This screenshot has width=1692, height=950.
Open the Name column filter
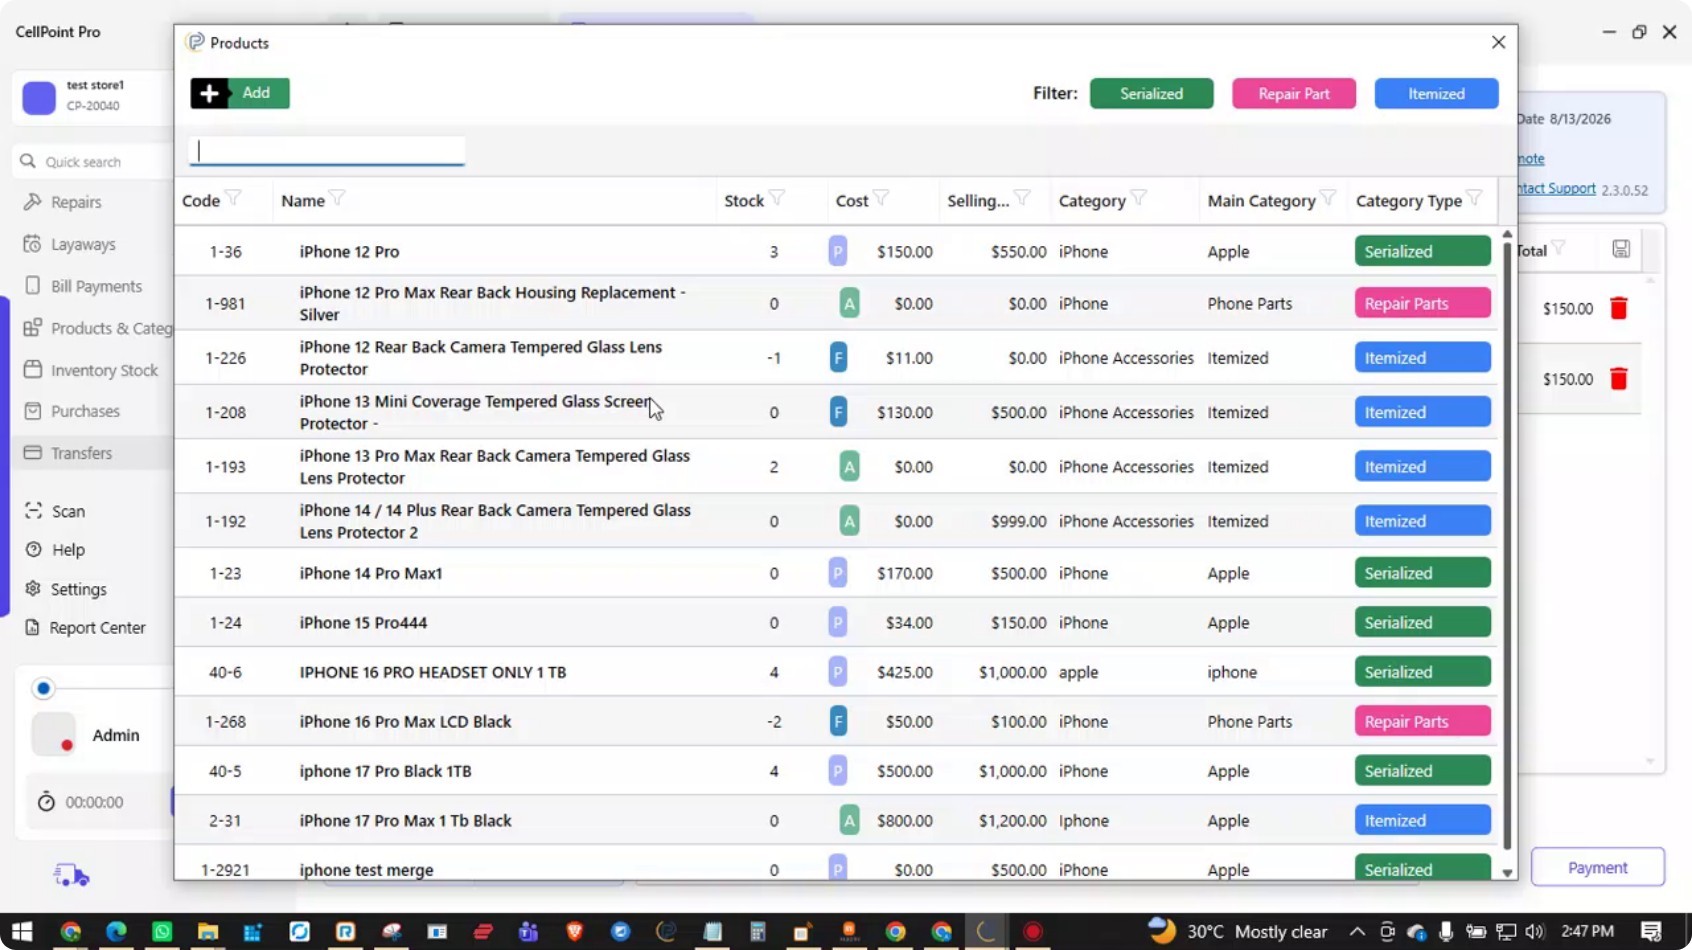click(x=338, y=198)
